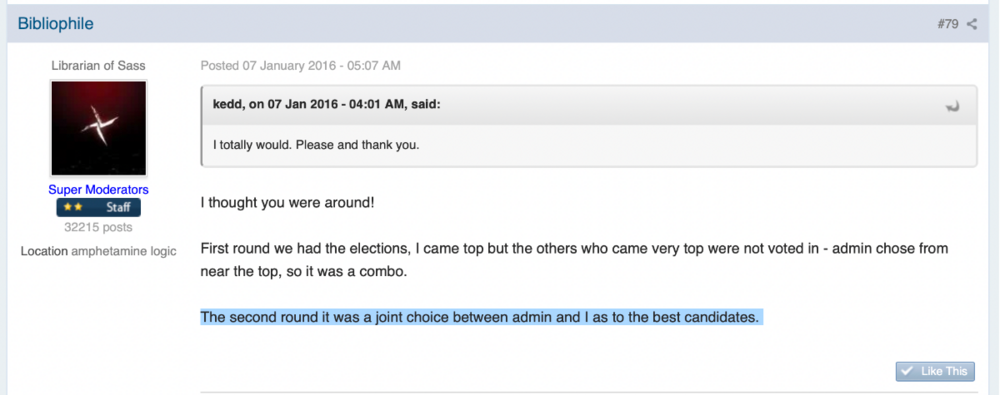The image size is (1000, 395).
Task: Open the #79 post permalink
Action: [x=948, y=25]
